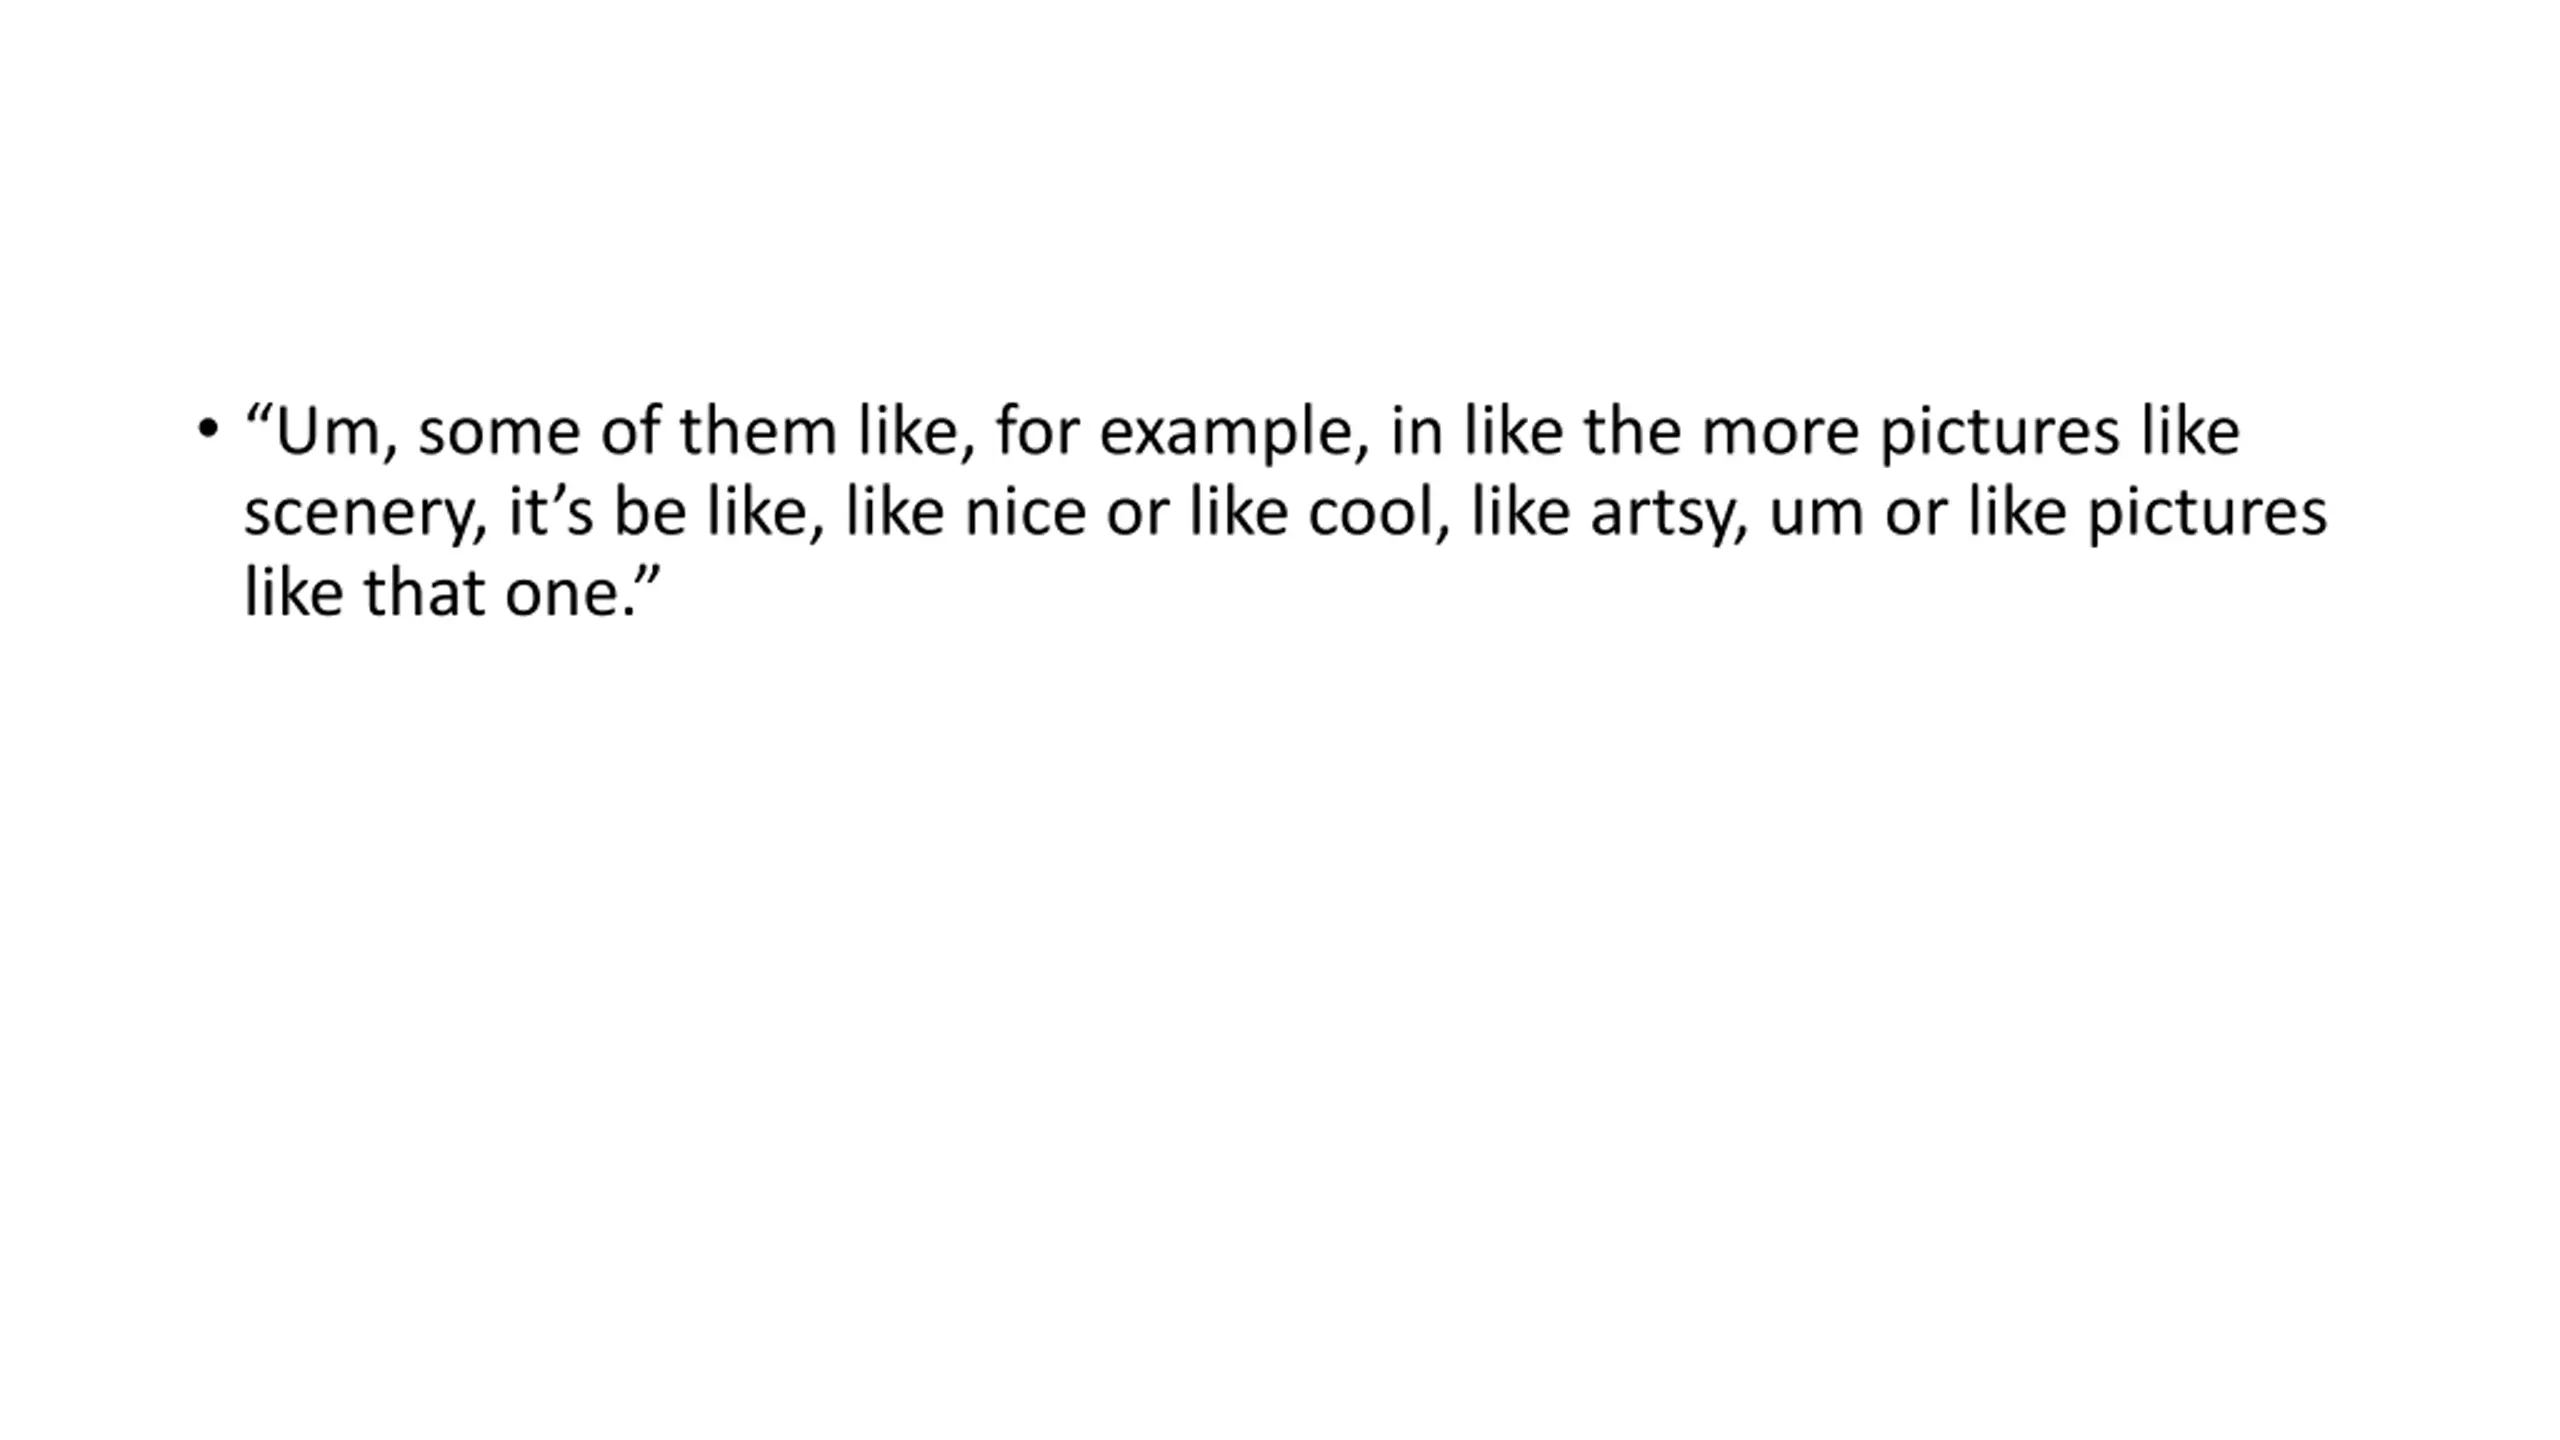Viewport: 2560px width, 1440px height.
Task: Click the closing quotation mark after "one."
Action: (x=649, y=577)
